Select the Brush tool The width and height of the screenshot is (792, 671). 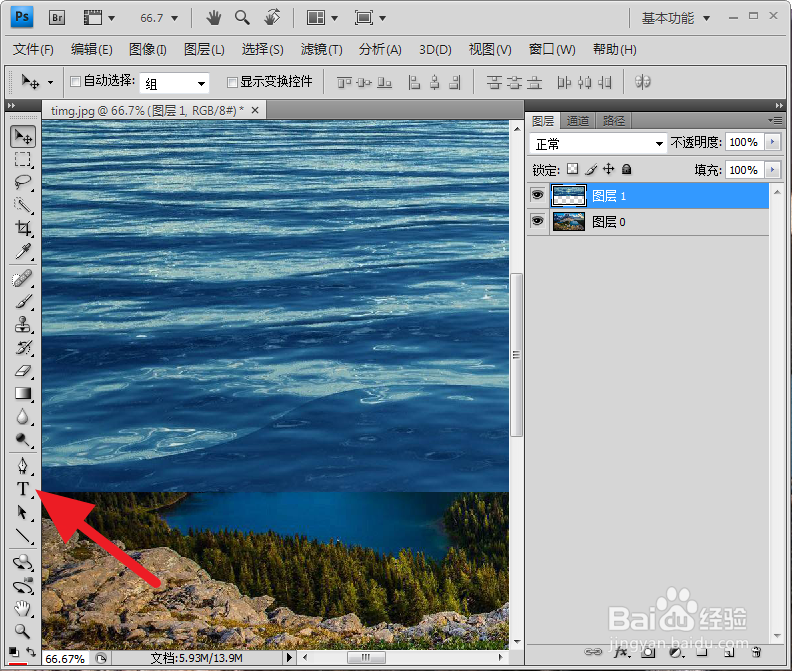click(23, 302)
